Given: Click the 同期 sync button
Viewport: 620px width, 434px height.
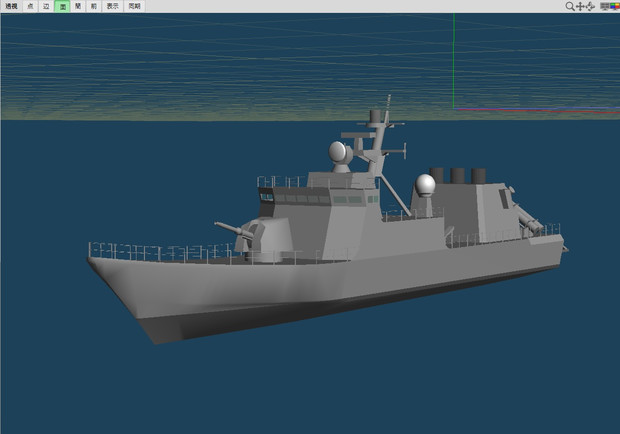Looking at the screenshot, I should point(133,6).
